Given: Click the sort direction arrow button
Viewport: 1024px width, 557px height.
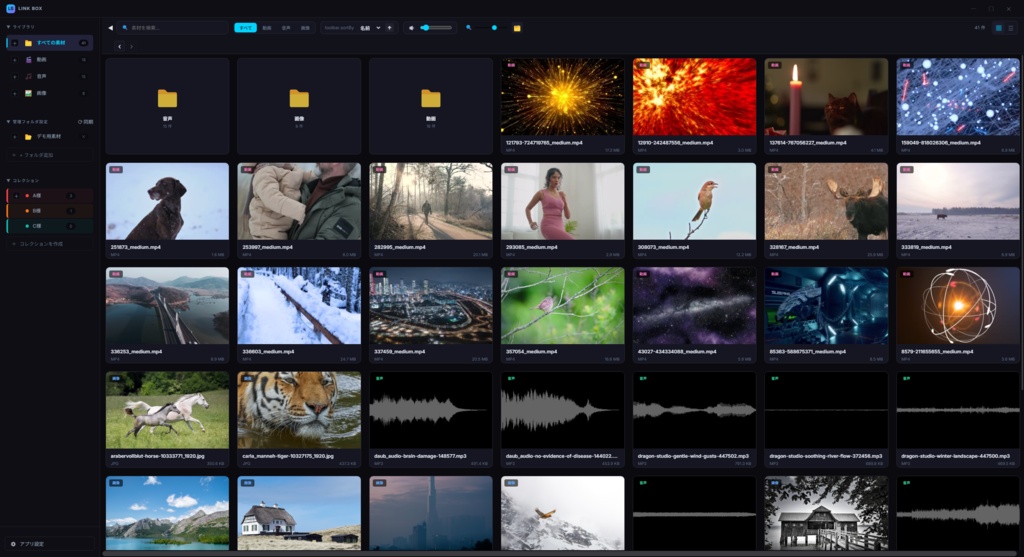Looking at the screenshot, I should coord(390,28).
